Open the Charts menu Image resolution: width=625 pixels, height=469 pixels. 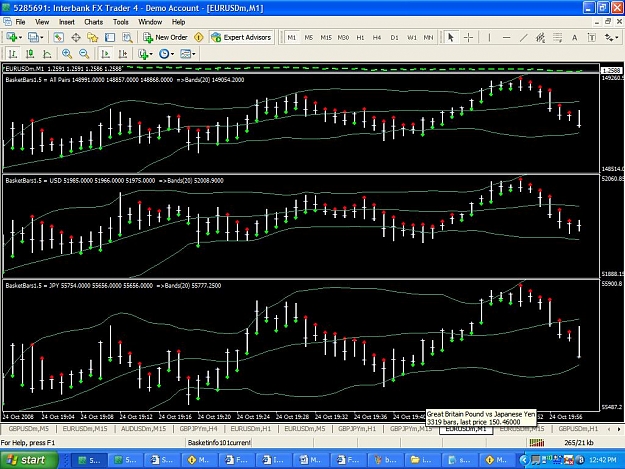(x=94, y=22)
